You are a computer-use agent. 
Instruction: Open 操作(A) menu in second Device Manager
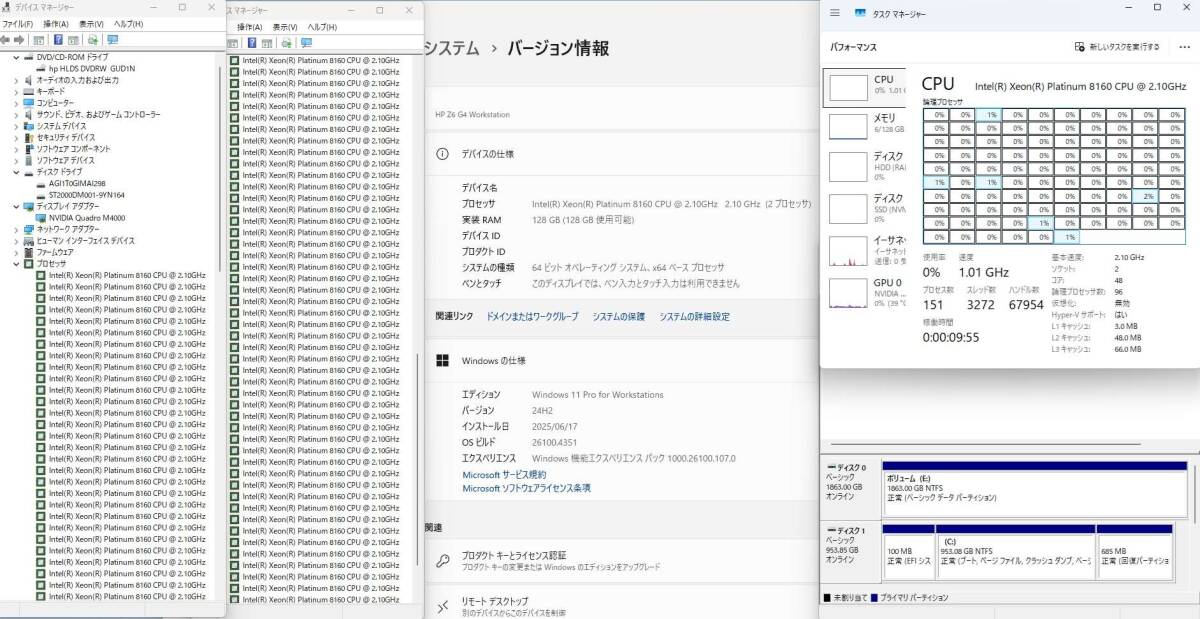pyautogui.click(x=249, y=27)
